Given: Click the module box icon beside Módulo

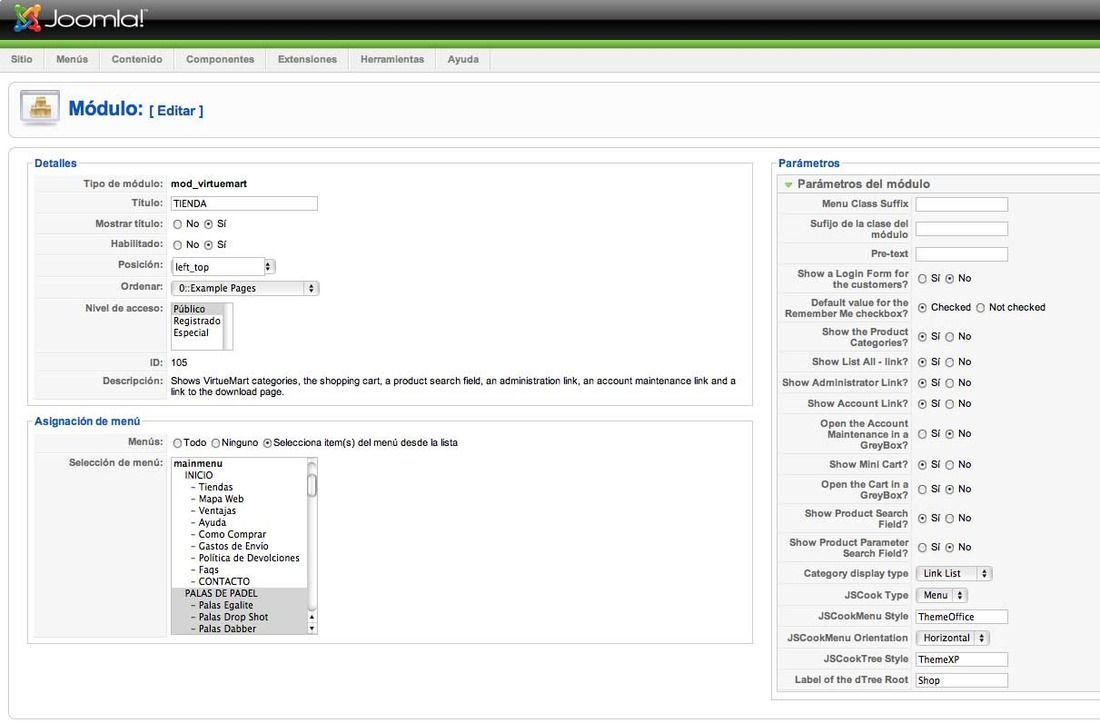Looking at the screenshot, I should [39, 107].
